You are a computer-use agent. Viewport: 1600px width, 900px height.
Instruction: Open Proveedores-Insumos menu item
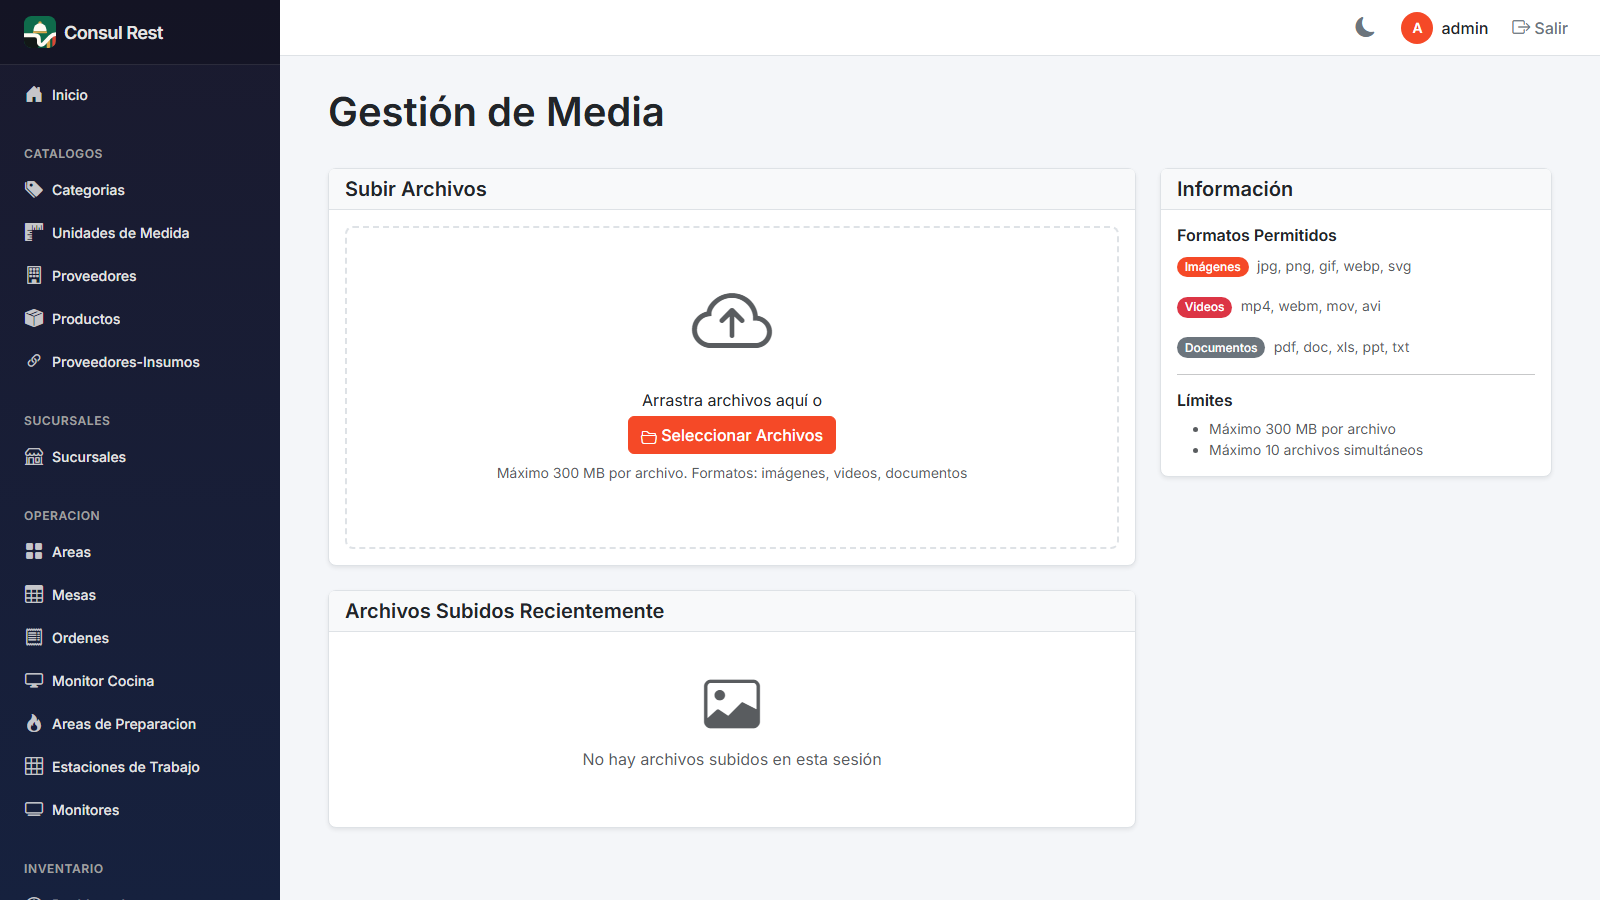click(x=140, y=362)
